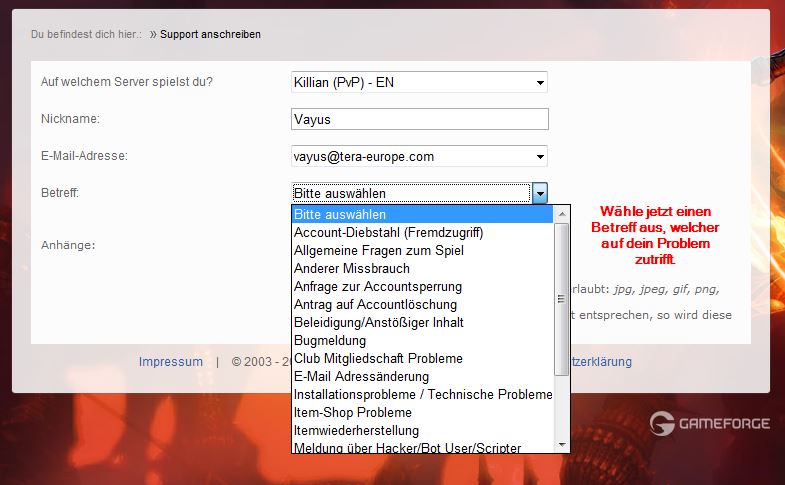Image resolution: width=785 pixels, height=485 pixels.
Task: Click the Nickname input field
Action: 419,119
